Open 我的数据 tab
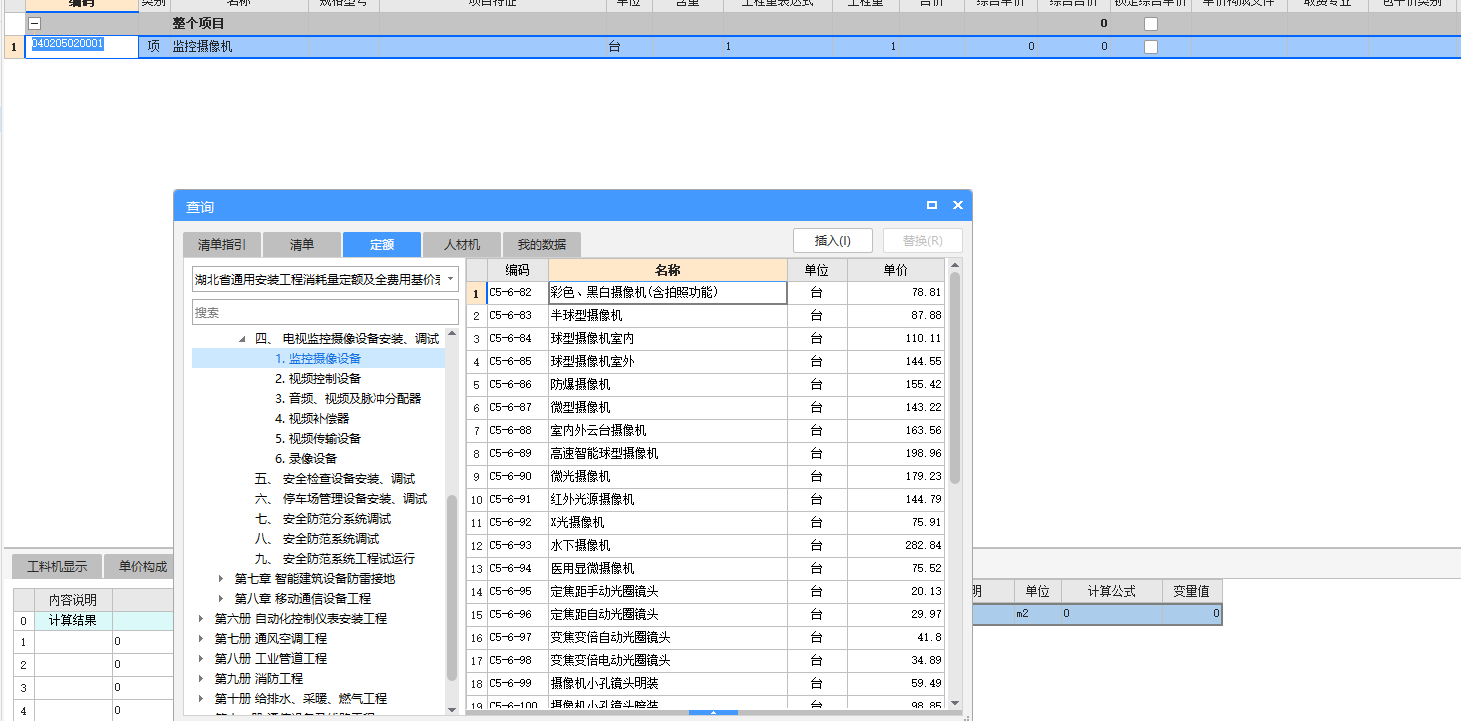This screenshot has height=721, width=1461. point(541,245)
